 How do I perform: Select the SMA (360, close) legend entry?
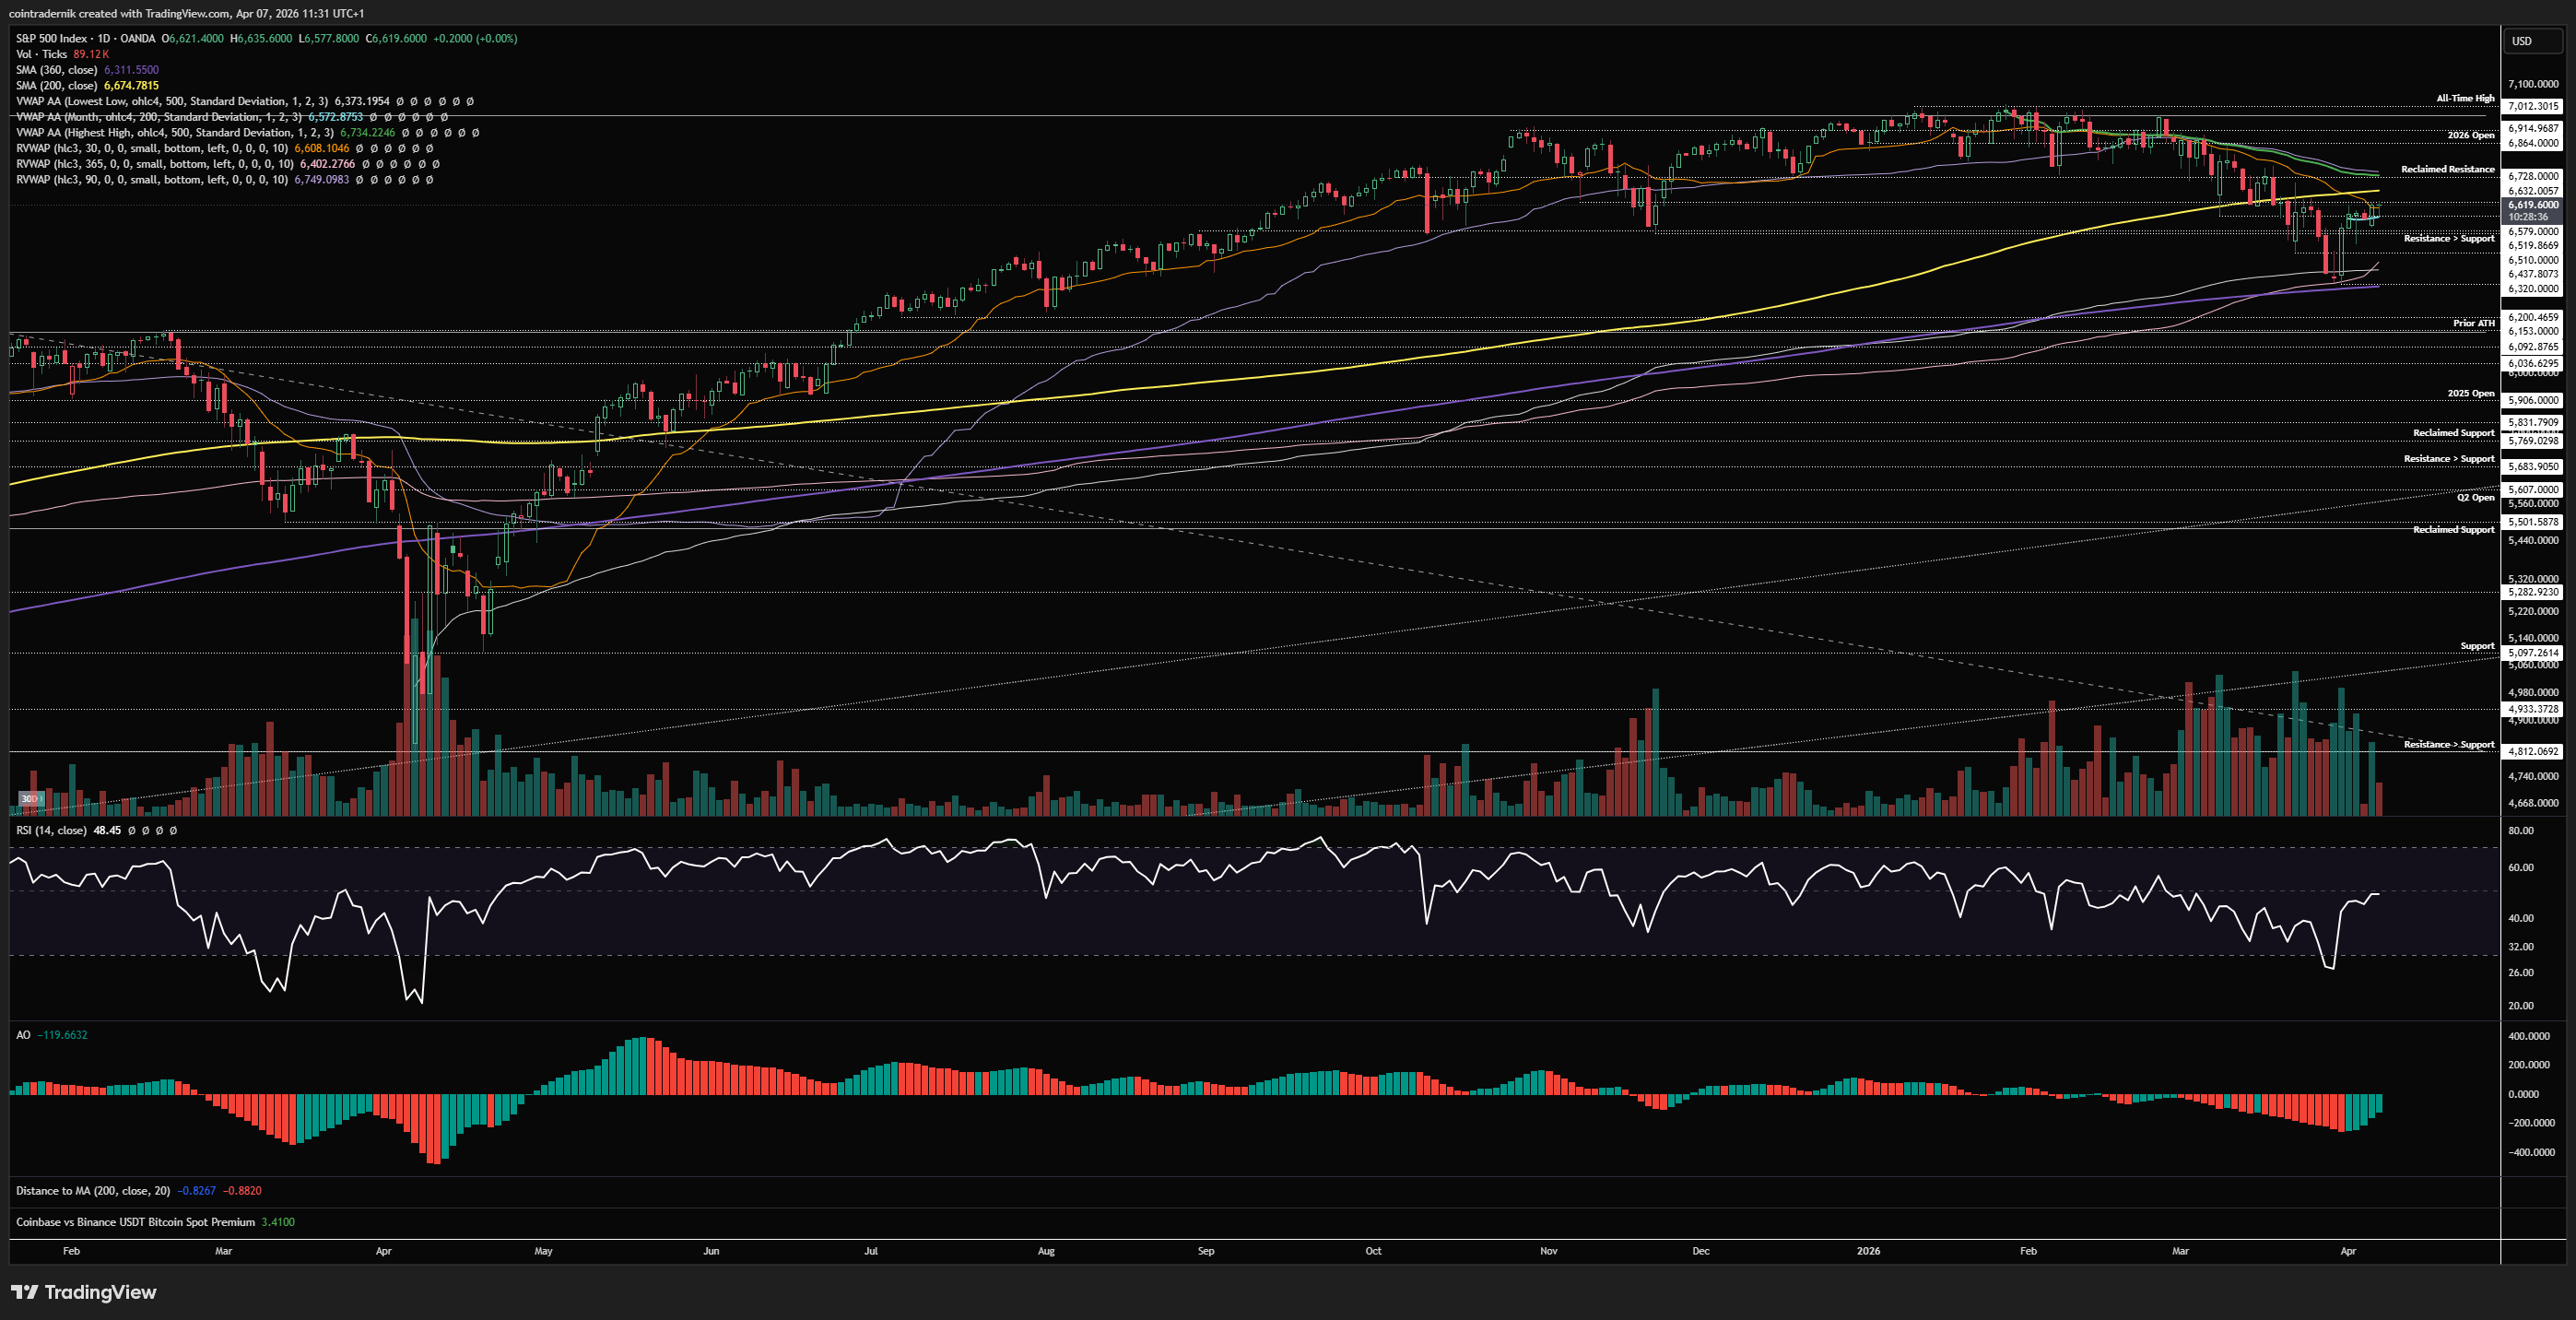[57, 70]
